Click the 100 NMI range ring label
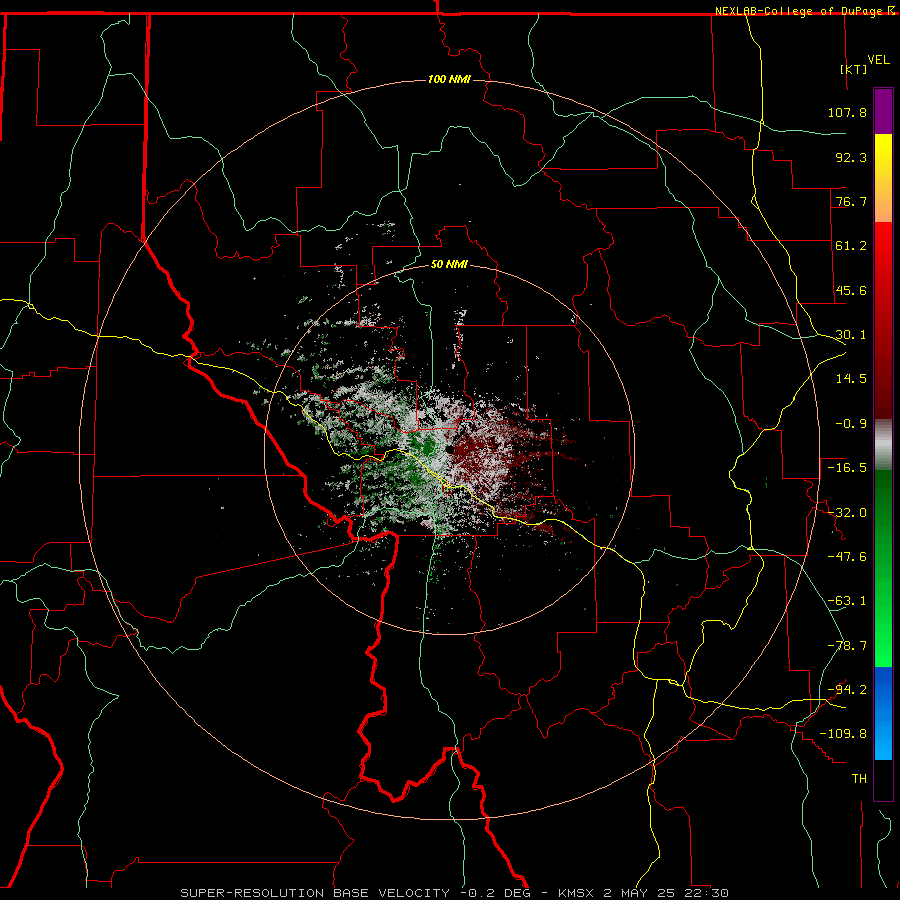900x900 pixels. [x=449, y=79]
